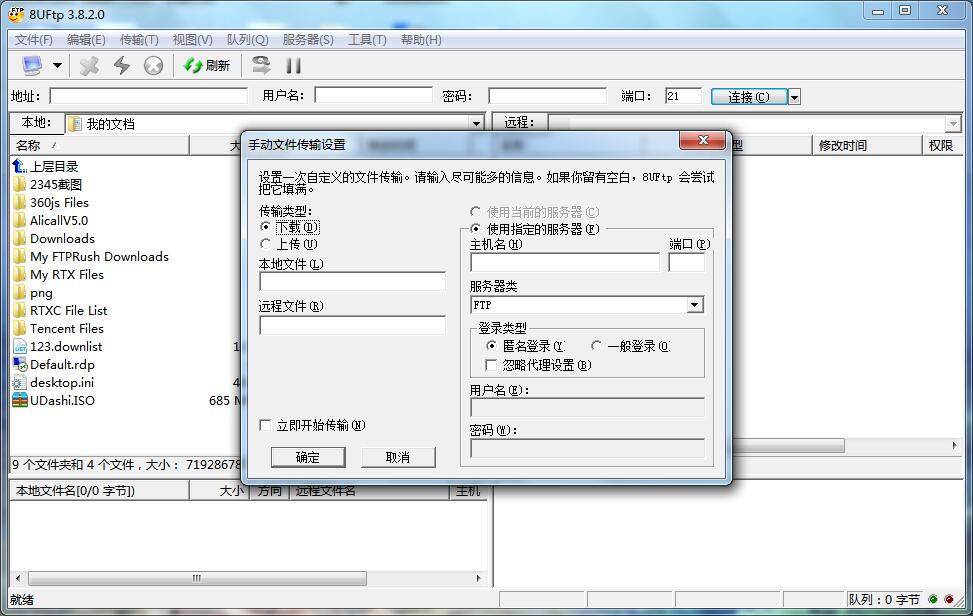Click the pause toolbar icon
973x616 pixels.
click(x=294, y=65)
